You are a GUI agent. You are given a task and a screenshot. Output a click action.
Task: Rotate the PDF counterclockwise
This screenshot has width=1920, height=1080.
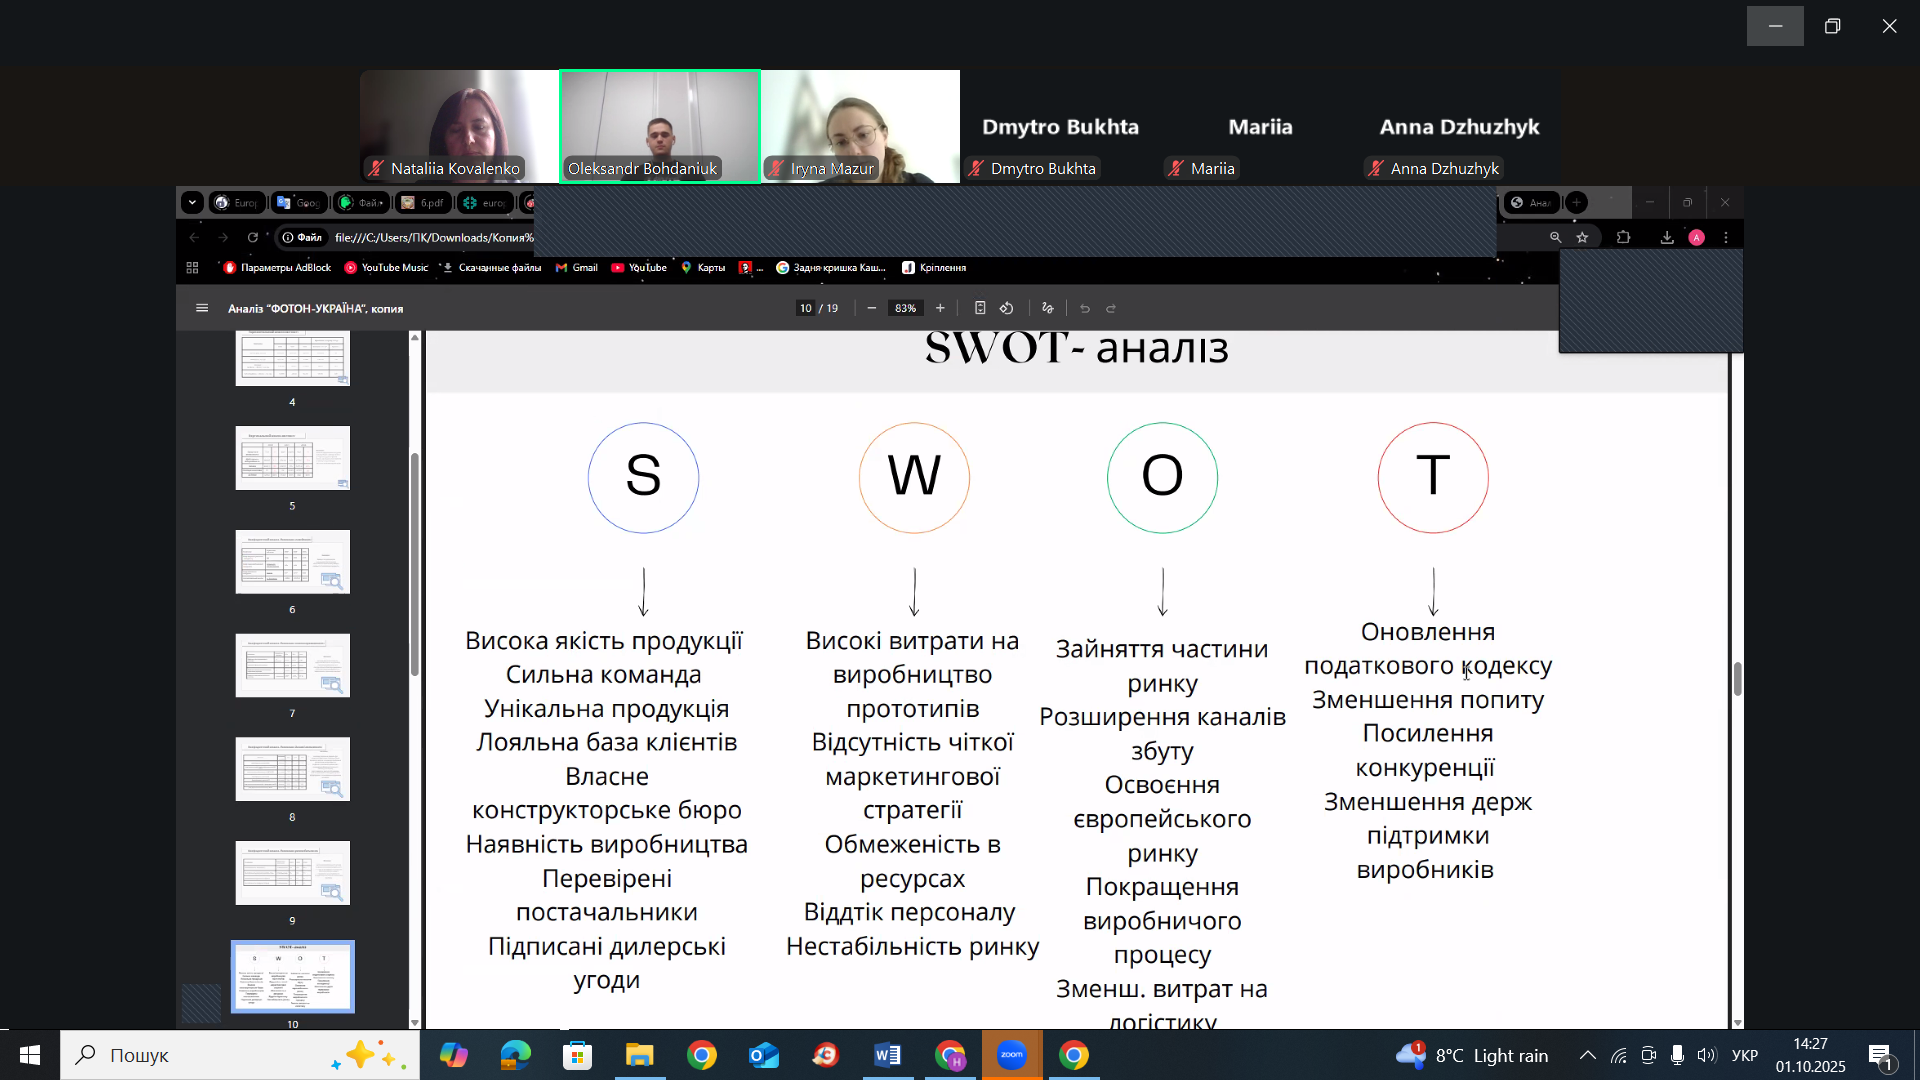[1007, 308]
